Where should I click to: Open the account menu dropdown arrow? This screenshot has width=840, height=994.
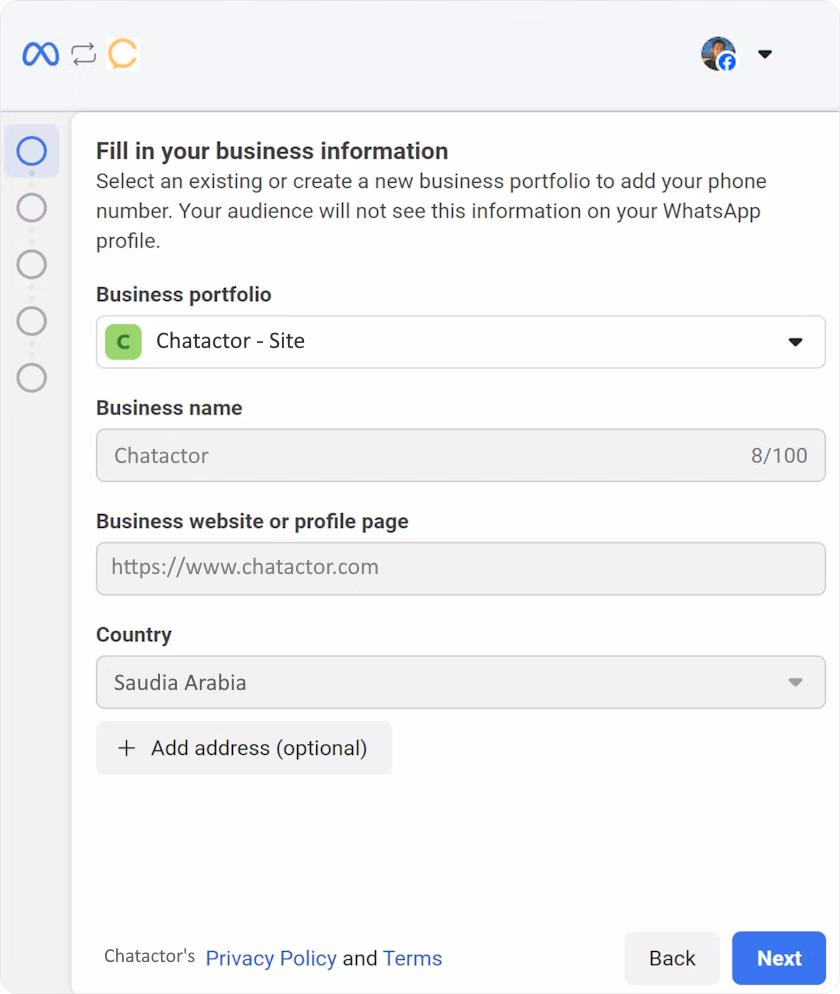pos(765,54)
